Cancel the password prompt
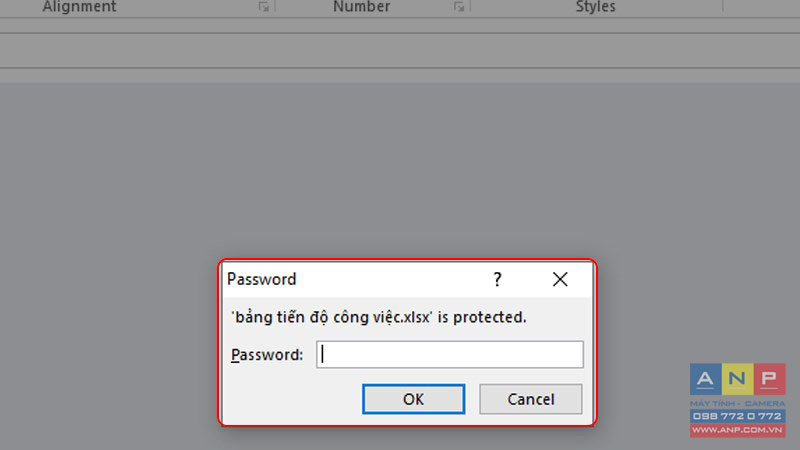This screenshot has height=450, width=800. click(531, 399)
